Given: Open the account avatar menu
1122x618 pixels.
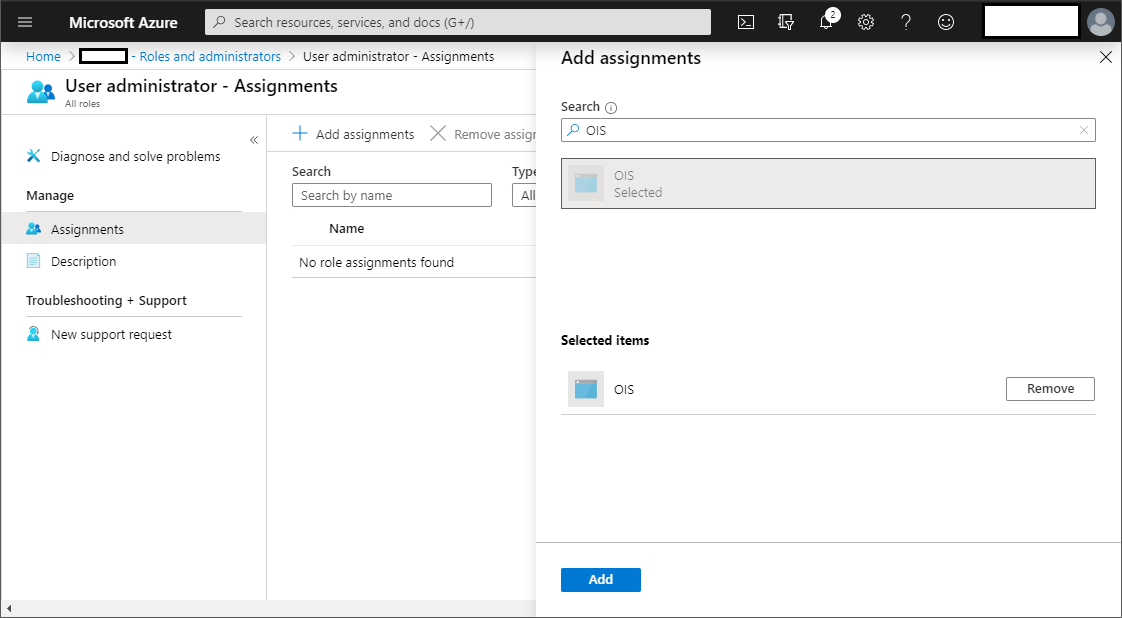Looking at the screenshot, I should pos(1101,22).
